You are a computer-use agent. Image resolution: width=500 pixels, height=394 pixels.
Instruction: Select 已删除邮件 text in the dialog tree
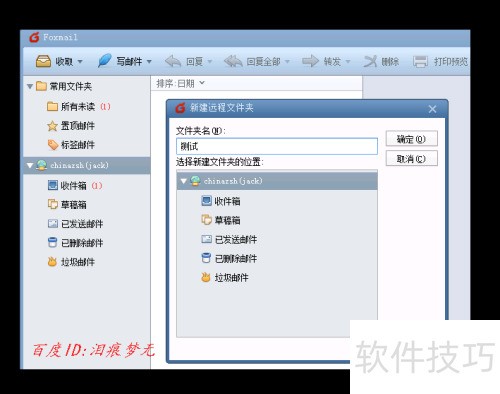[x=236, y=258]
